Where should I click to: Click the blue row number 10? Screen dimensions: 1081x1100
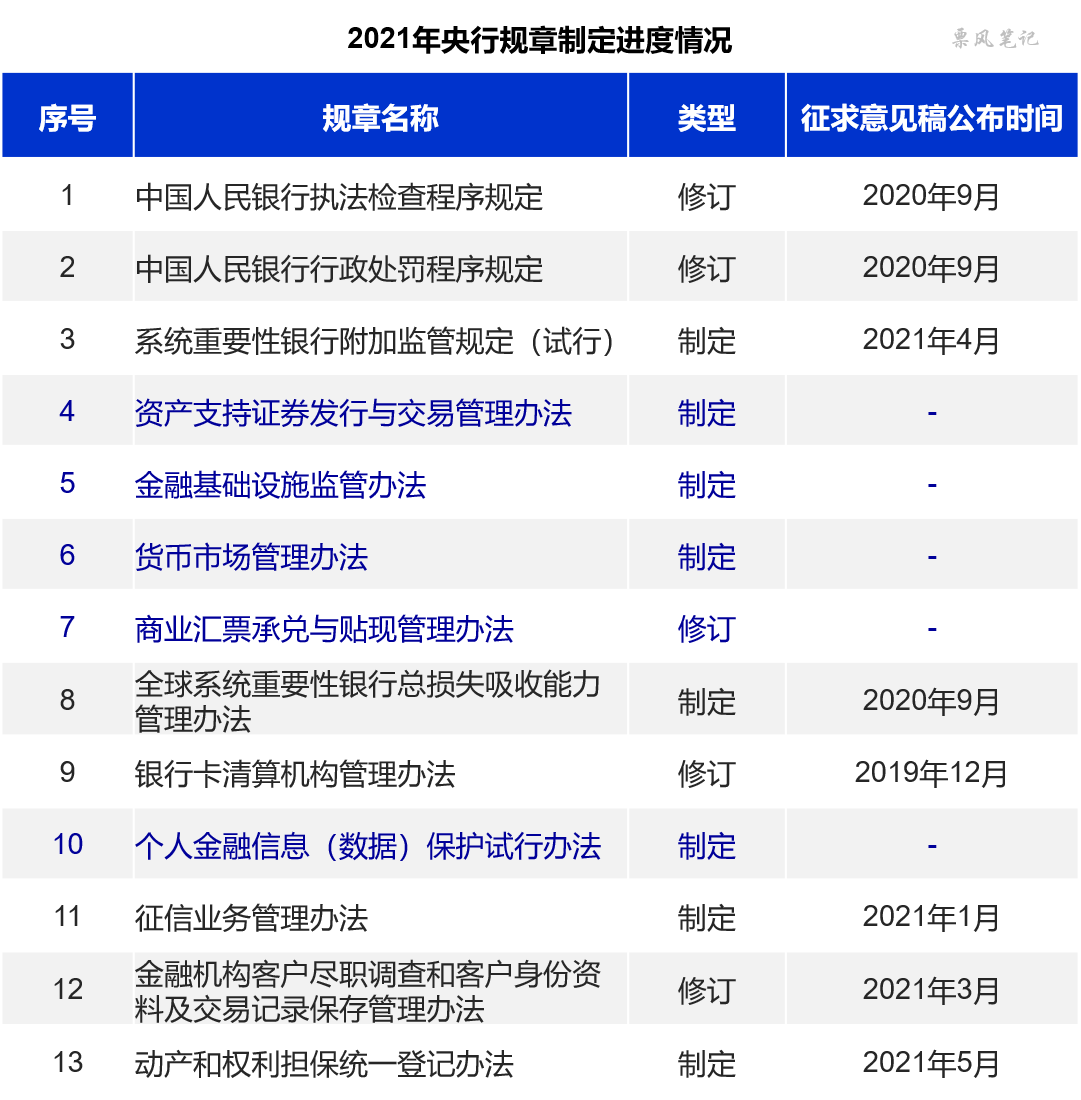click(68, 844)
